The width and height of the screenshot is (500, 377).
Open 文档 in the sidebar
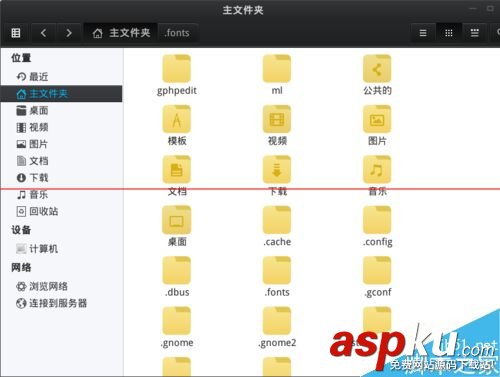62,161
